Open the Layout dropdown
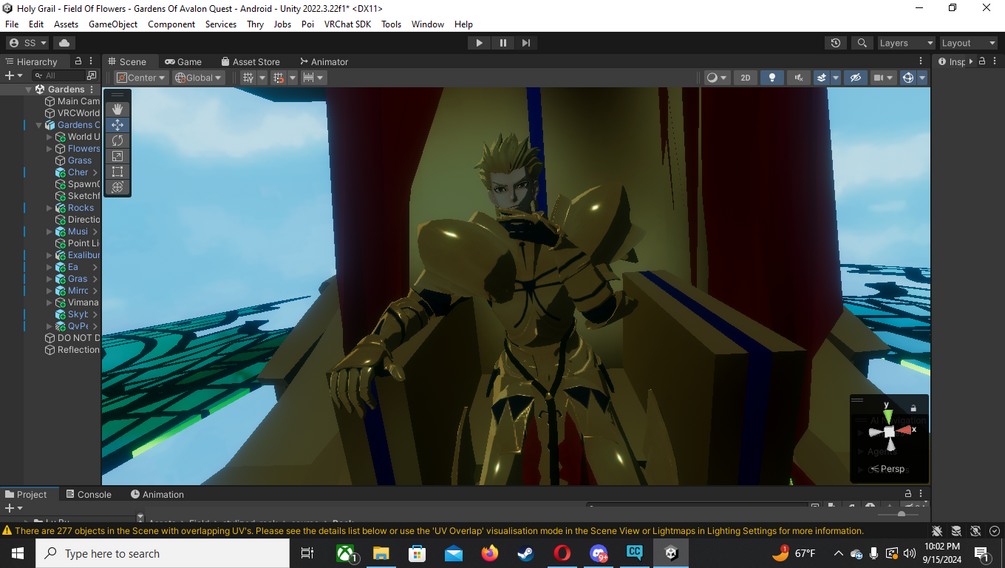1005x568 pixels. click(x=968, y=43)
